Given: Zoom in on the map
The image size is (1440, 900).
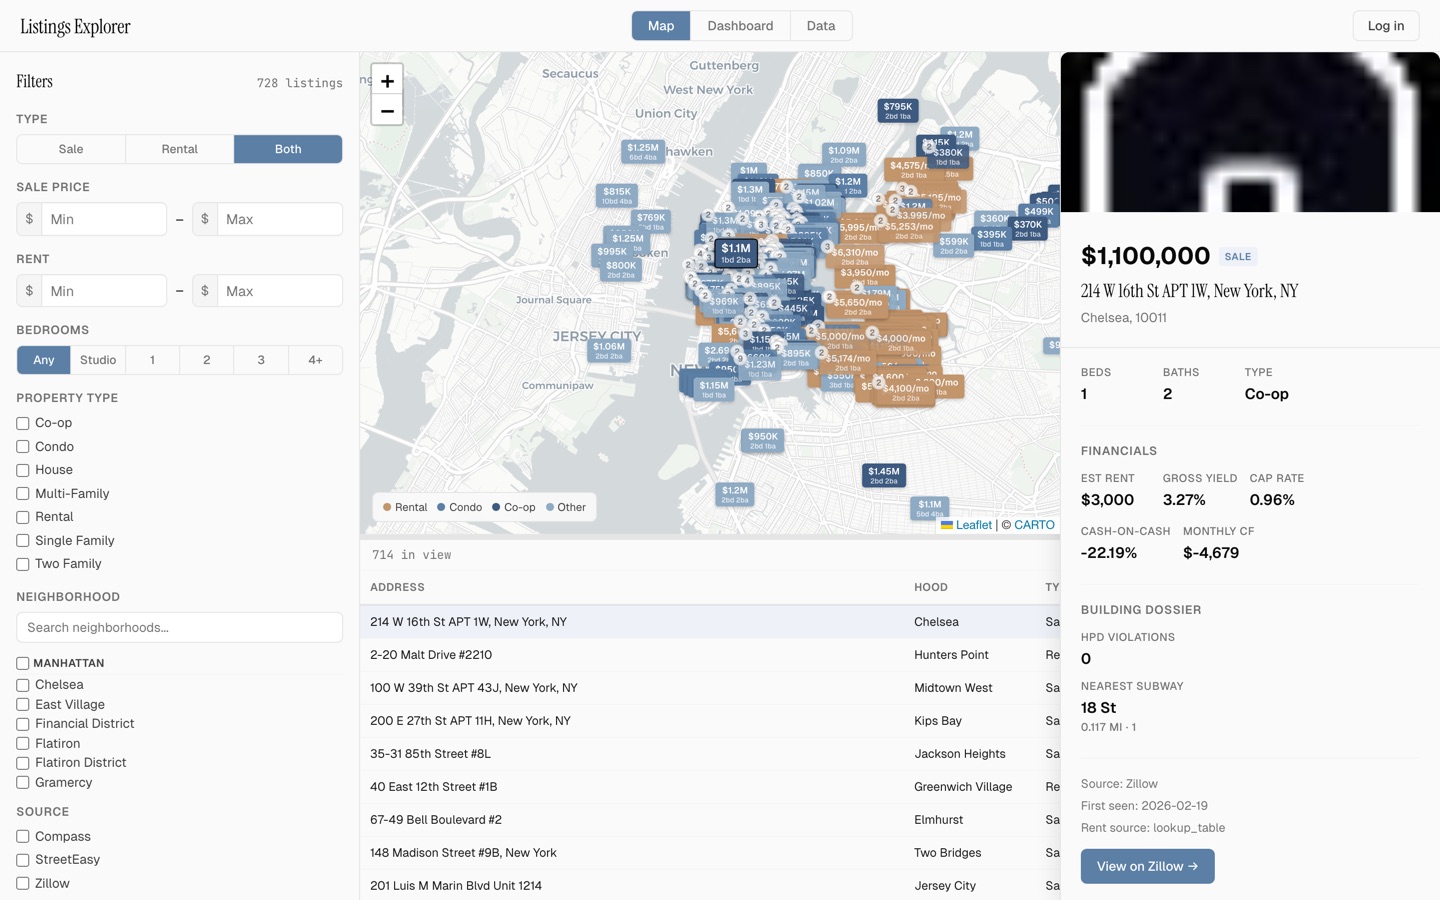Looking at the screenshot, I should click(387, 80).
